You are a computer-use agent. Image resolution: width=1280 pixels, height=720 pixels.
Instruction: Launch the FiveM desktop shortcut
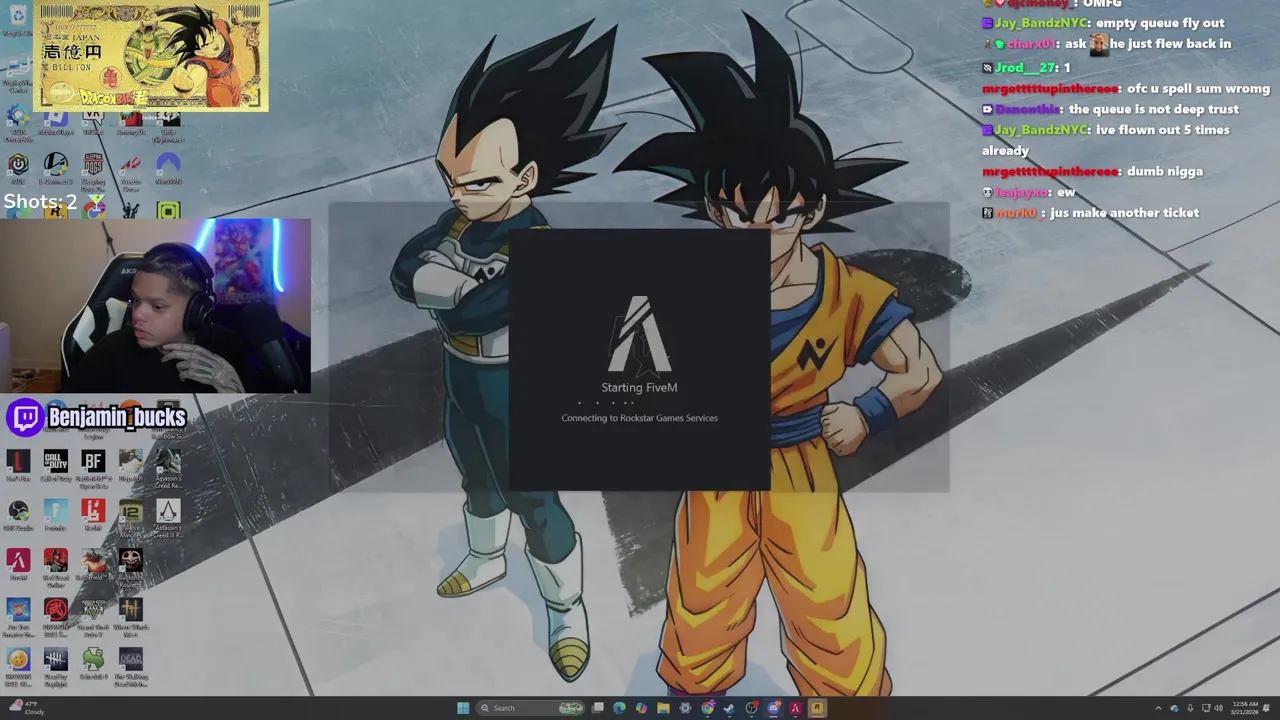point(18,564)
